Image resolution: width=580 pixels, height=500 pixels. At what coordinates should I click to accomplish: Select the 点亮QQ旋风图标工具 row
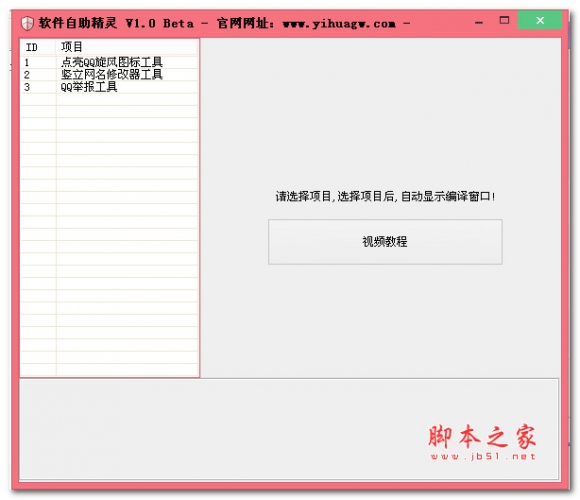109,62
